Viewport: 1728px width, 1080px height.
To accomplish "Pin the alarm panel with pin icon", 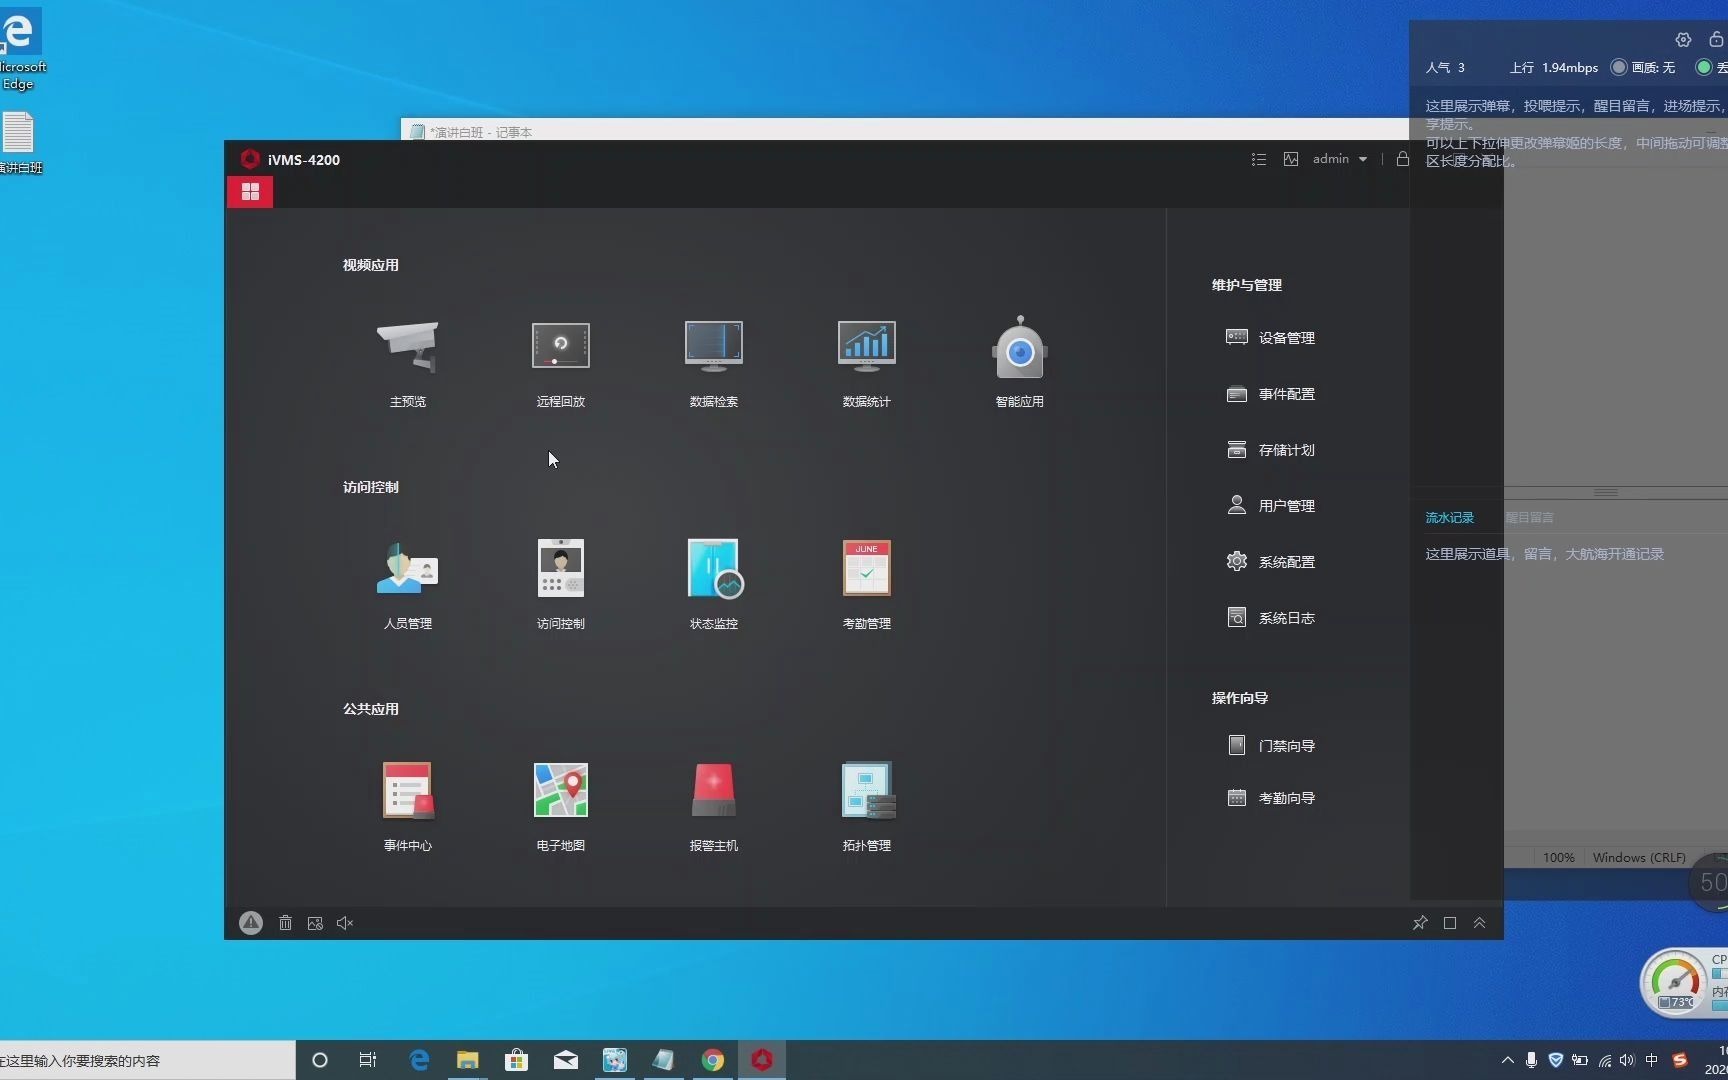I will pyautogui.click(x=1420, y=923).
